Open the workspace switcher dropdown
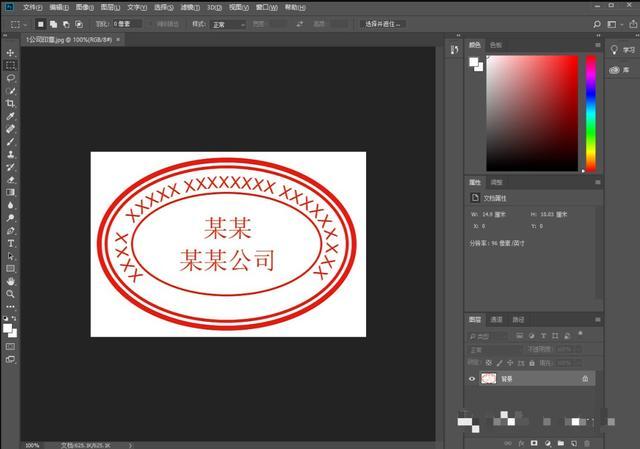This screenshot has height=449, width=640. (x=615, y=24)
